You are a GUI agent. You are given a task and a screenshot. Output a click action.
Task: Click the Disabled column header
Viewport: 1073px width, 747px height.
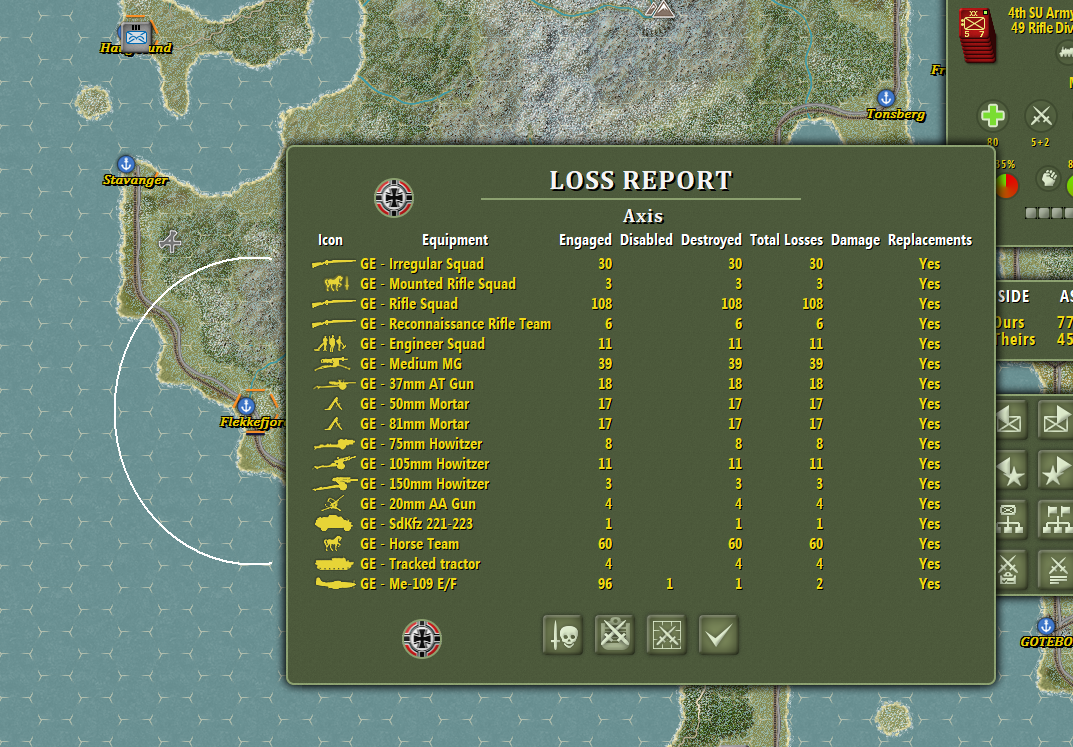[x=646, y=240]
